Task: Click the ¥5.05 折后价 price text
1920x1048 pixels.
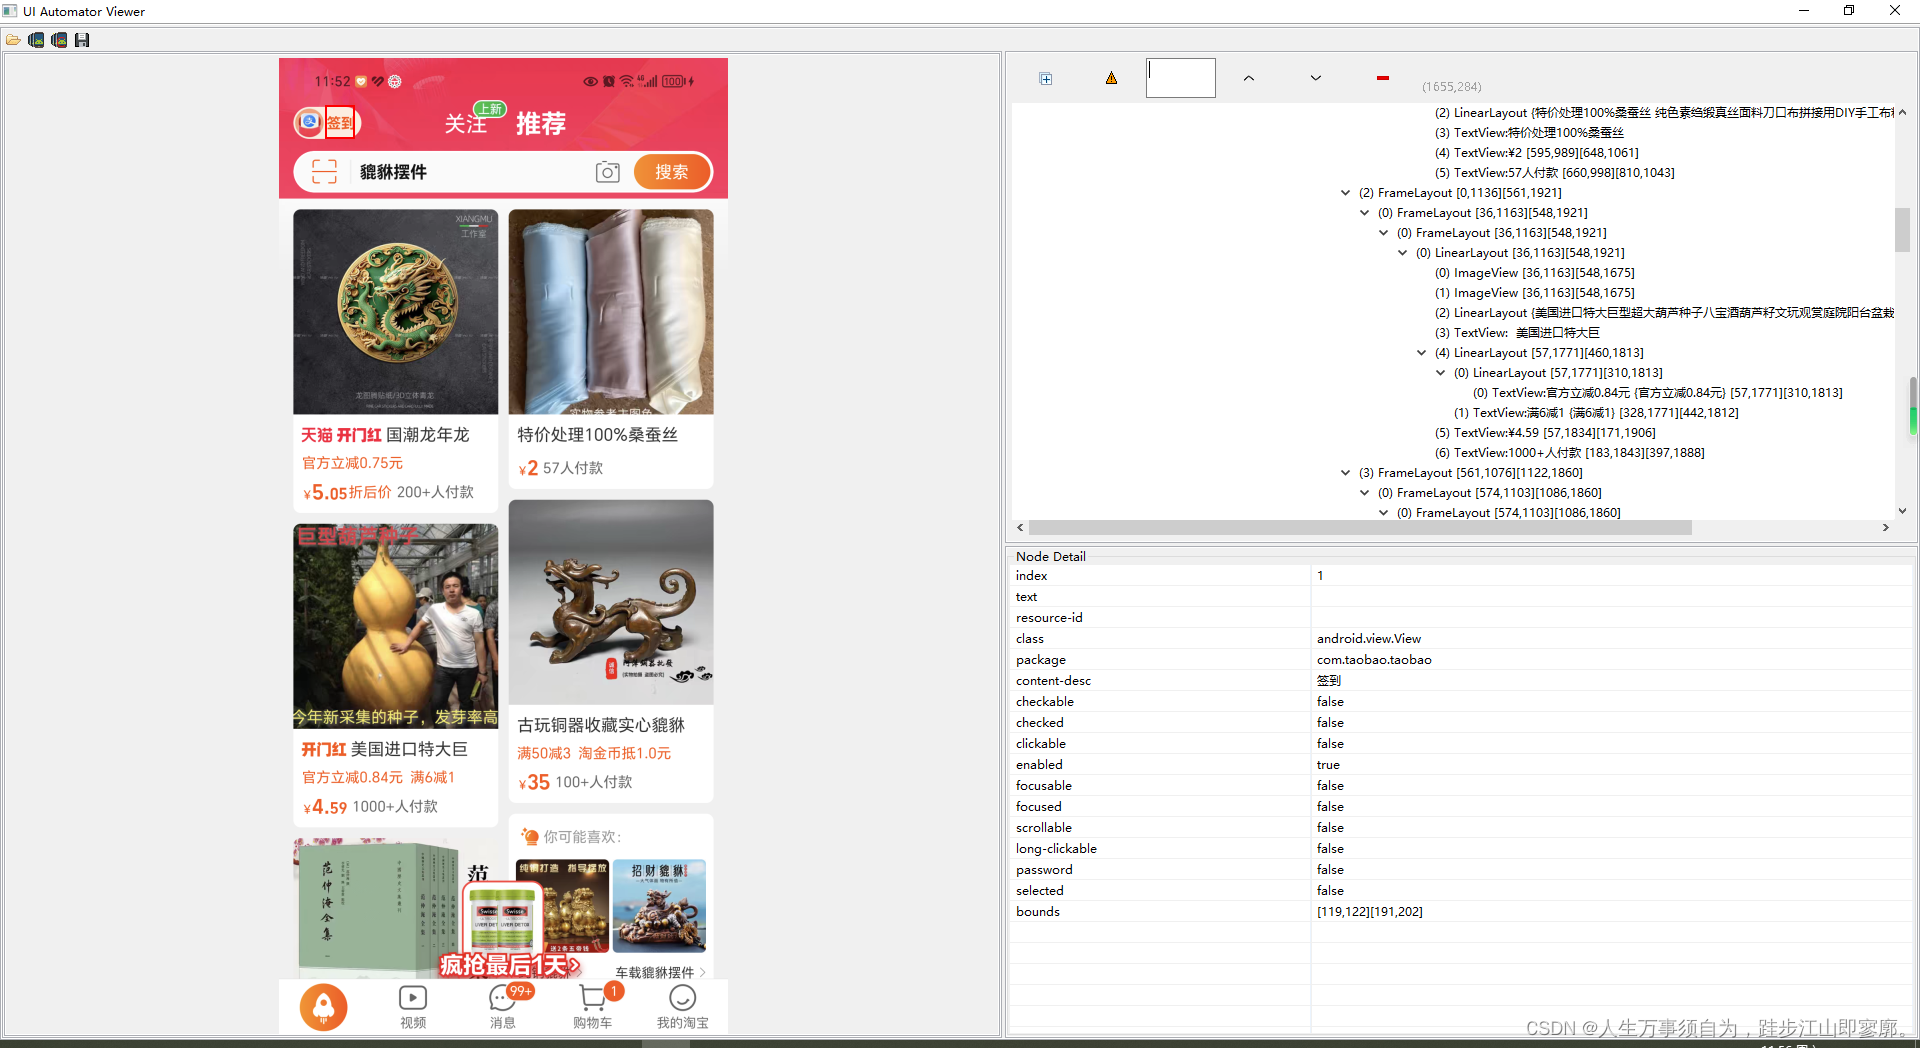Action: [347, 492]
